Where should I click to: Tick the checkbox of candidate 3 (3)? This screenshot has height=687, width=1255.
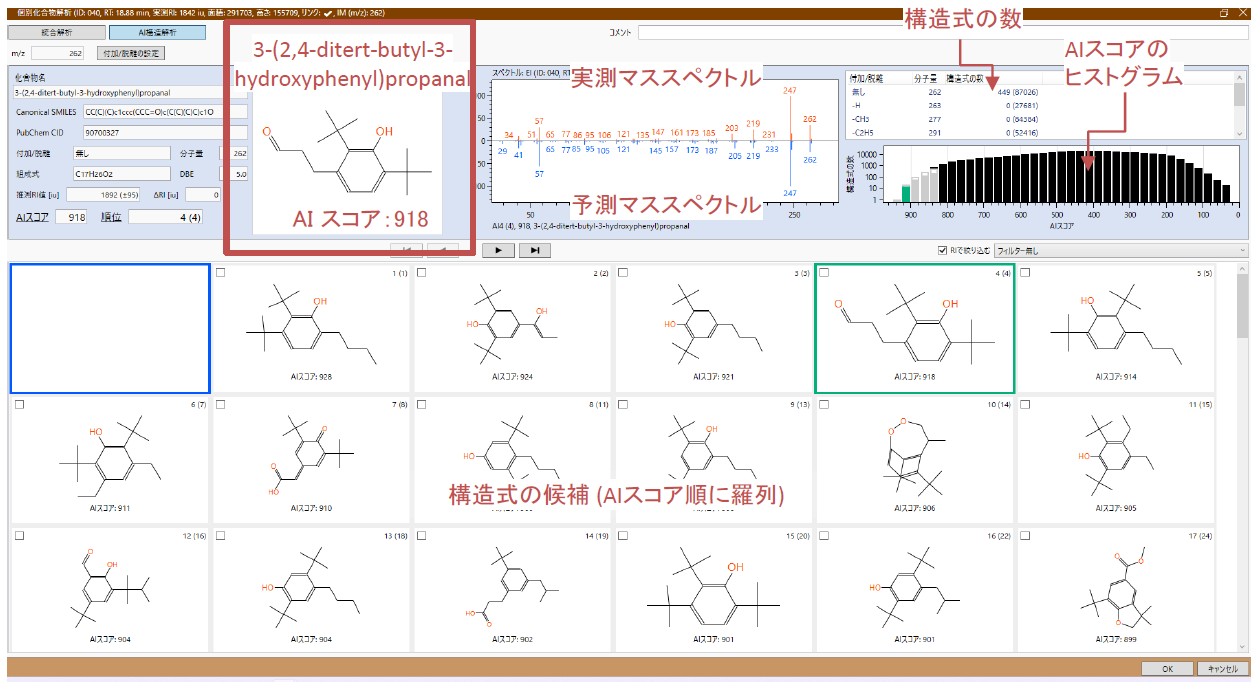coord(622,273)
